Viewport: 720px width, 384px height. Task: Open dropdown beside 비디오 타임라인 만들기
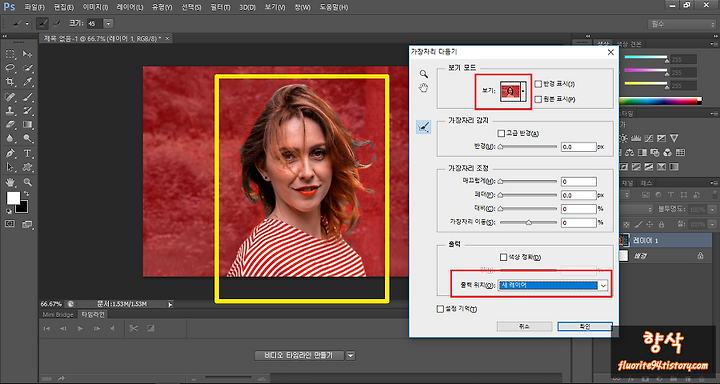click(x=351, y=355)
